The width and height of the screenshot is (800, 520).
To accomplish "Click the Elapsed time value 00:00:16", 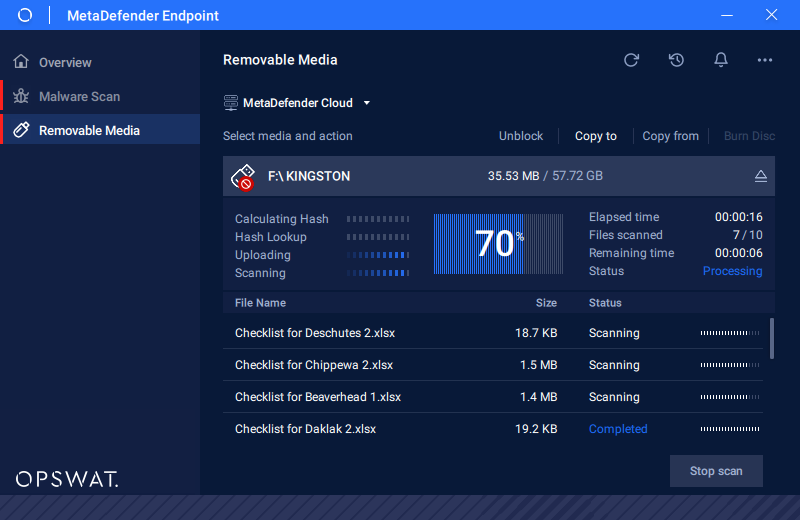I will tap(738, 217).
